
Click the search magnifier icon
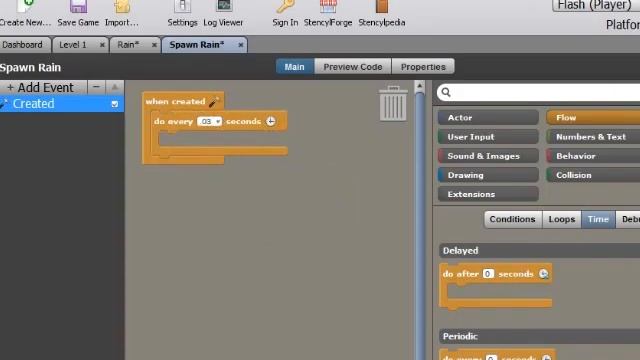click(446, 92)
